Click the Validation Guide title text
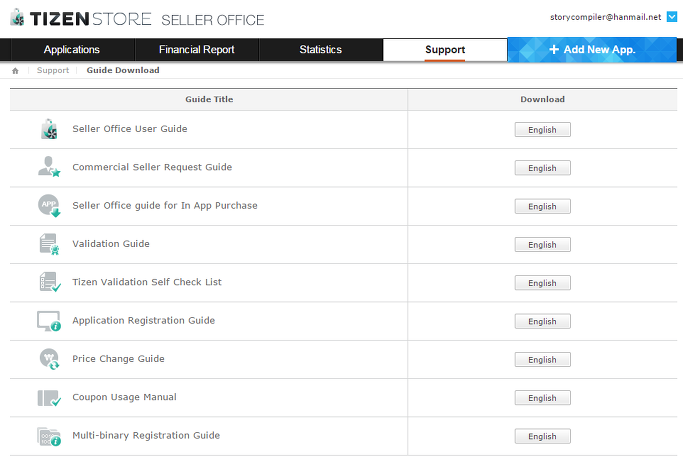The width and height of the screenshot is (683, 457). [111, 244]
